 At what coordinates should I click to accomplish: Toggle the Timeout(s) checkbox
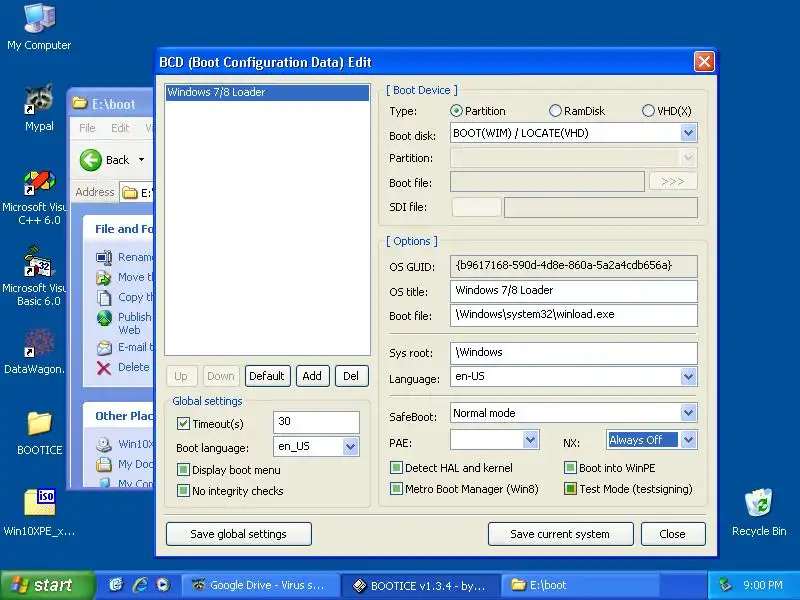point(183,423)
